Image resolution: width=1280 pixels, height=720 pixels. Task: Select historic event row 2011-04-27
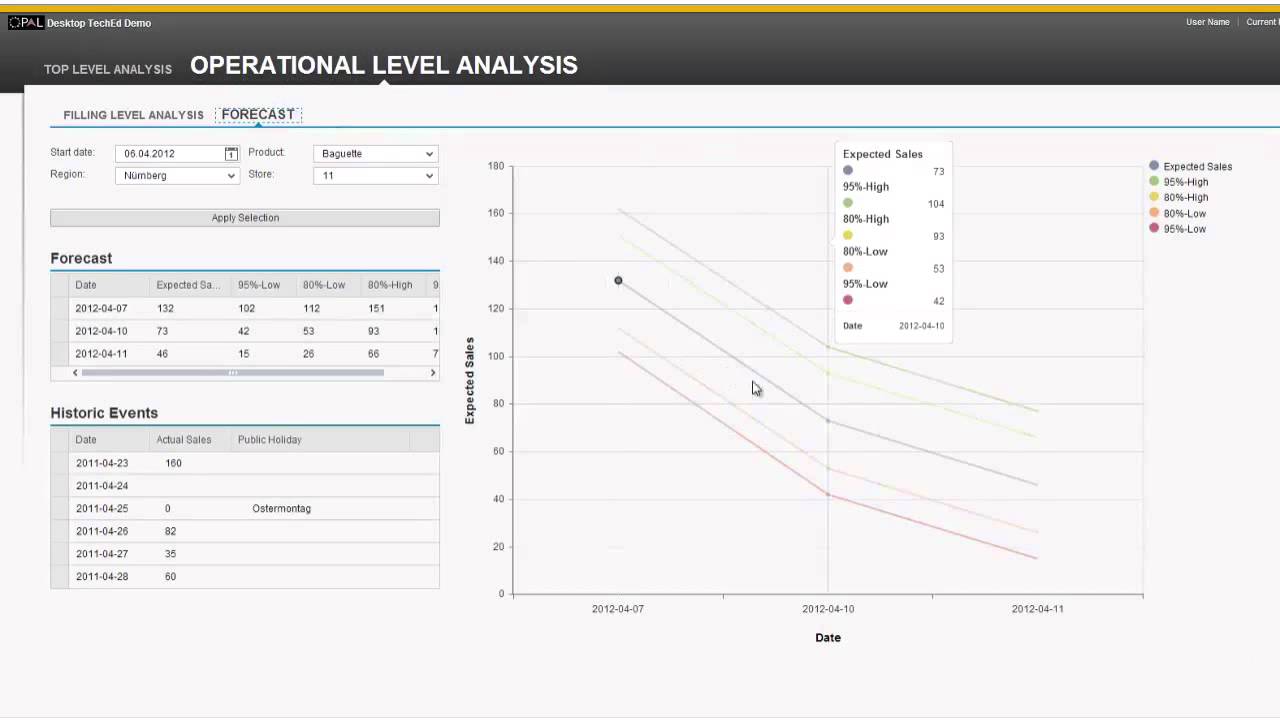[x=245, y=554]
